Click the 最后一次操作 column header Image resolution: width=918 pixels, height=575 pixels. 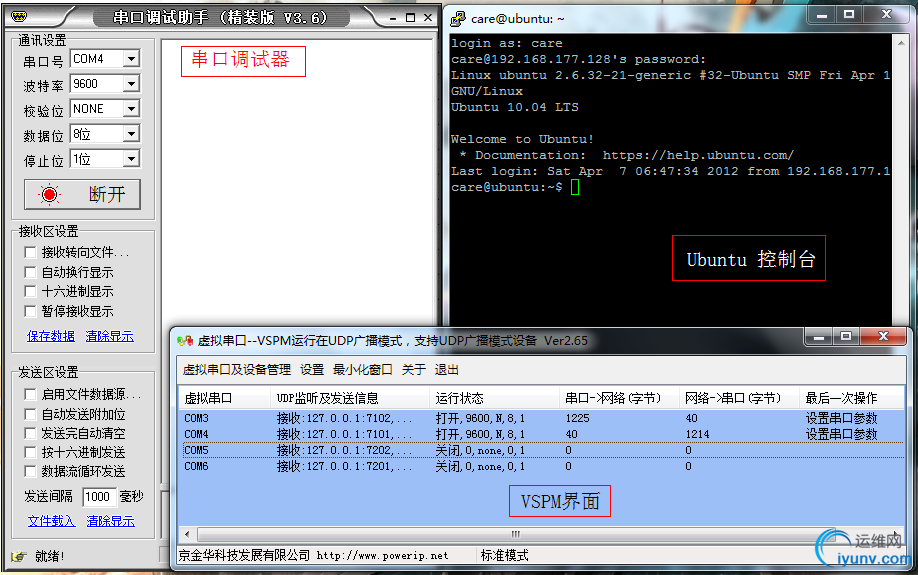(851, 398)
